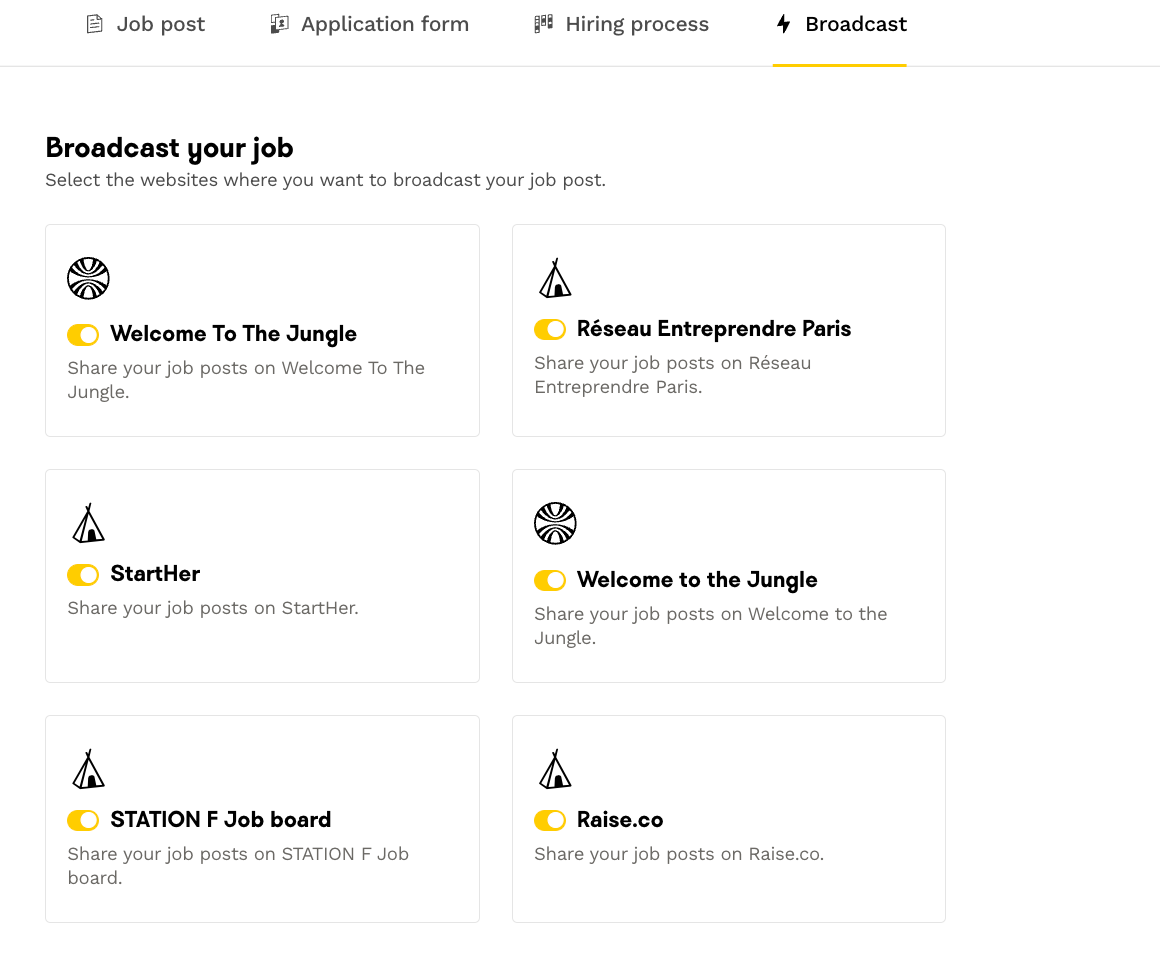Click the document icon next to Job post

[94, 24]
